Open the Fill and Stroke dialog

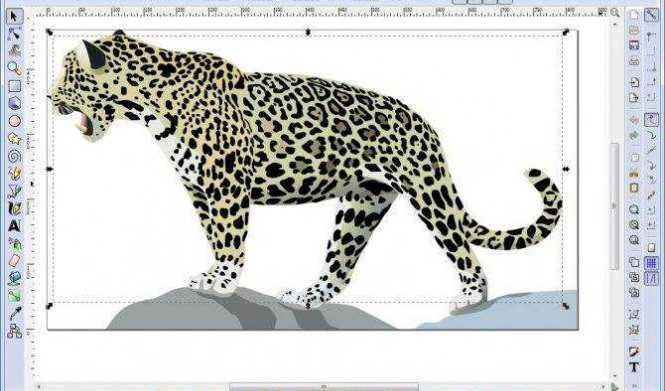(x=634, y=352)
